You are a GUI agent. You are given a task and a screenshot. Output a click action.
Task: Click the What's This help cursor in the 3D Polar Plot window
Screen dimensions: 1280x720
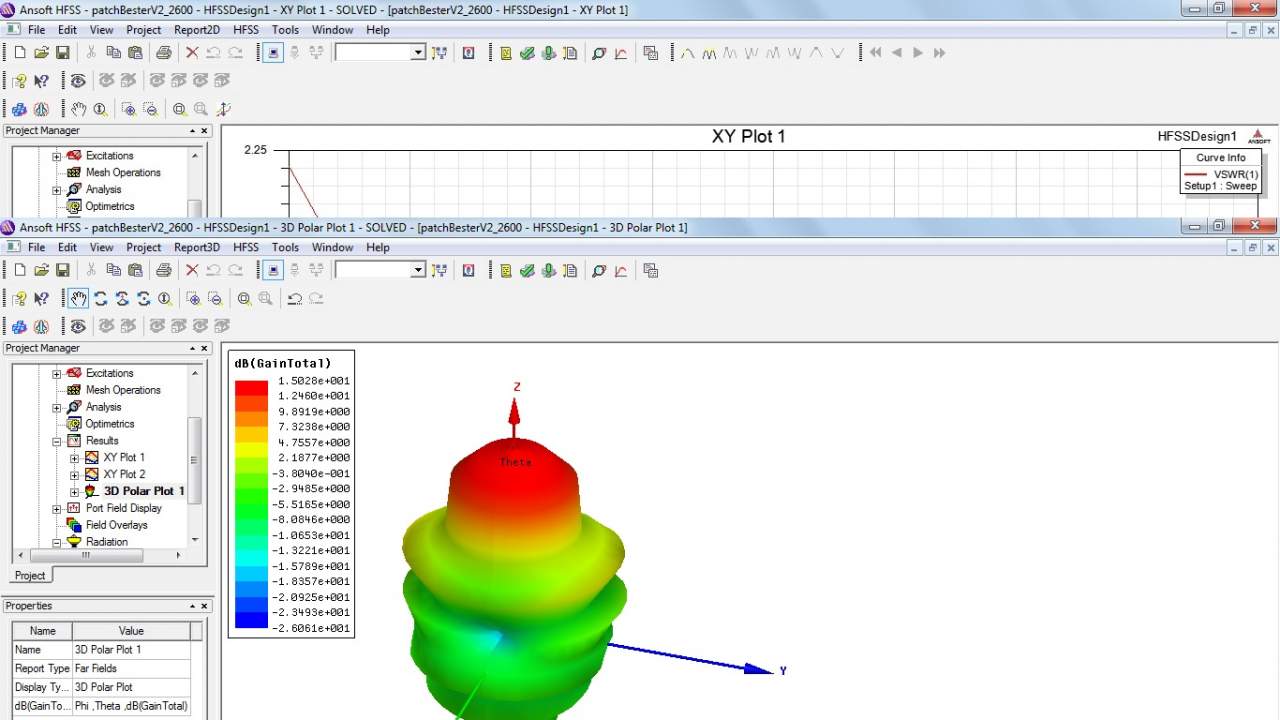pyautogui.click(x=41, y=298)
